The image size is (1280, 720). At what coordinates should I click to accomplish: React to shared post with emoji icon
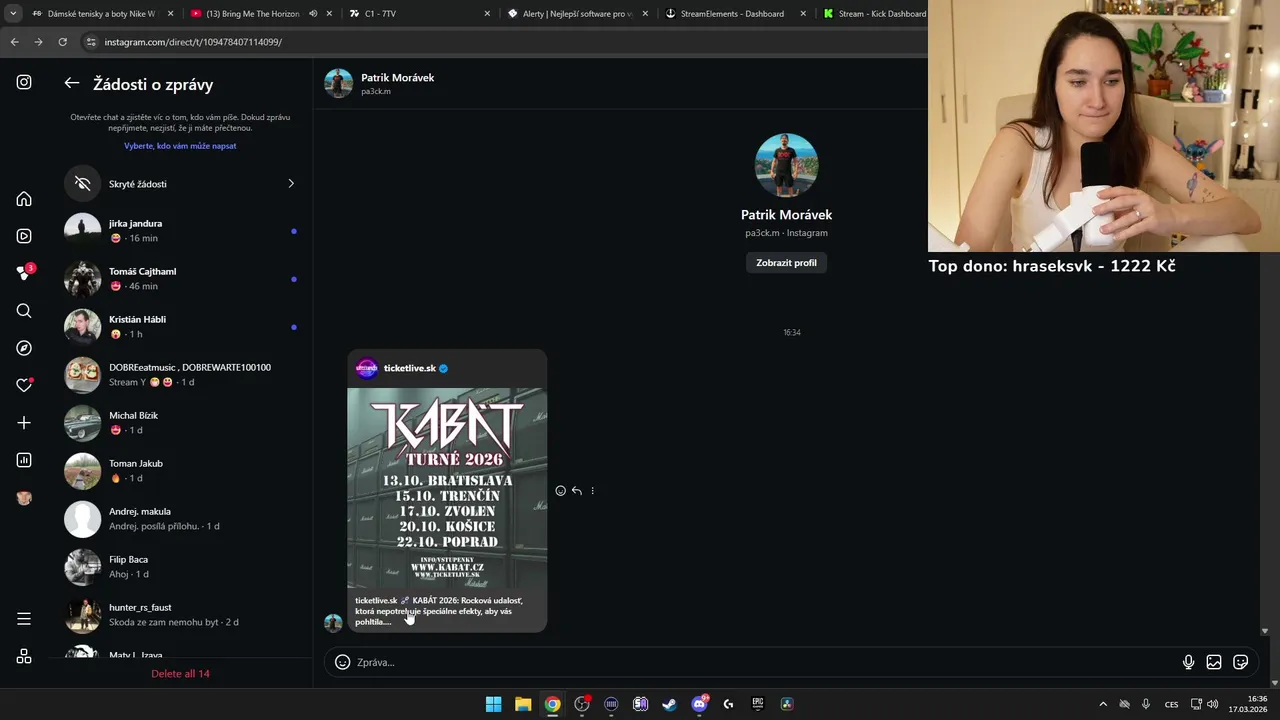[560, 491]
